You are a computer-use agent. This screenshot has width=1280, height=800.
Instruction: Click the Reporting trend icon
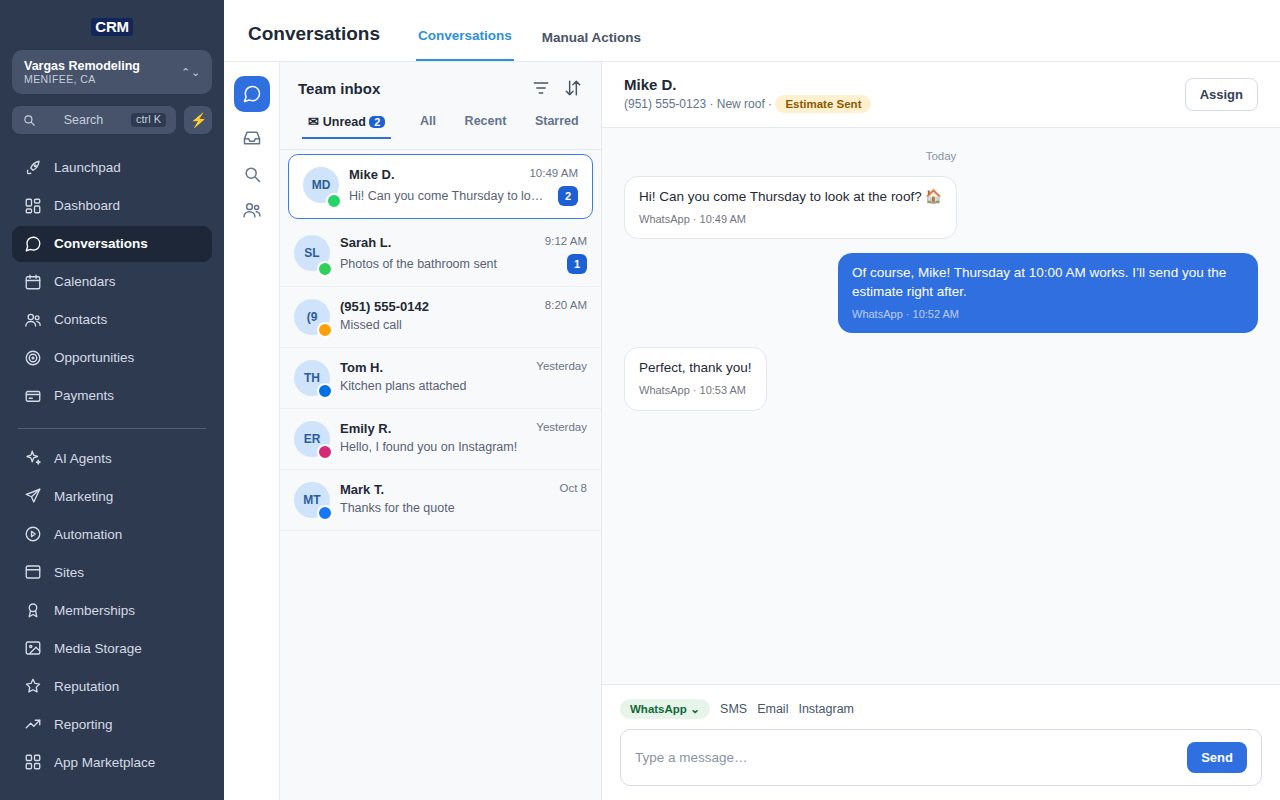click(x=33, y=725)
